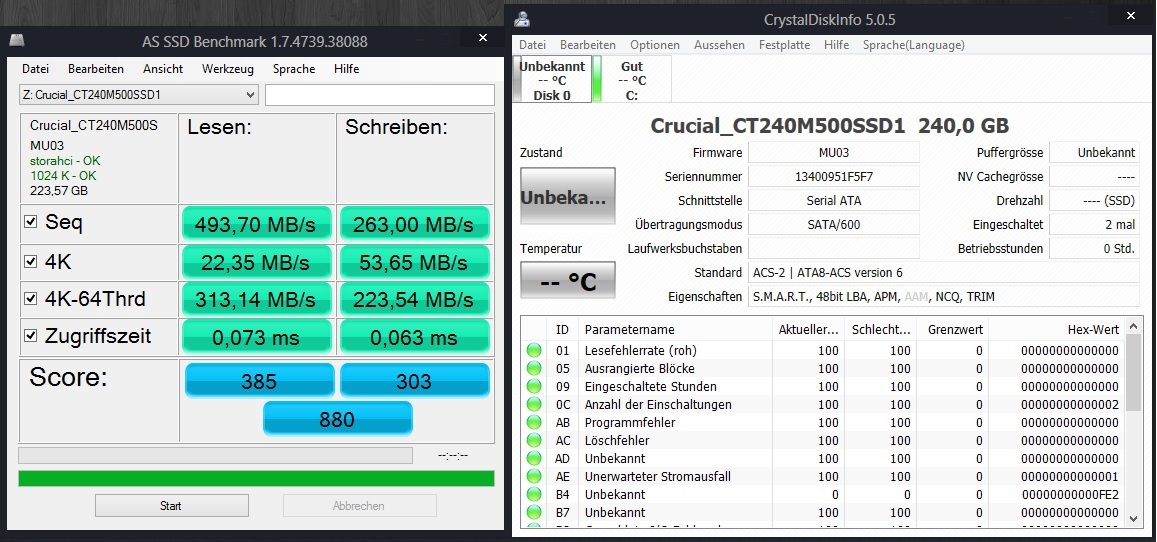Click the Abbrechen button

tap(359, 506)
